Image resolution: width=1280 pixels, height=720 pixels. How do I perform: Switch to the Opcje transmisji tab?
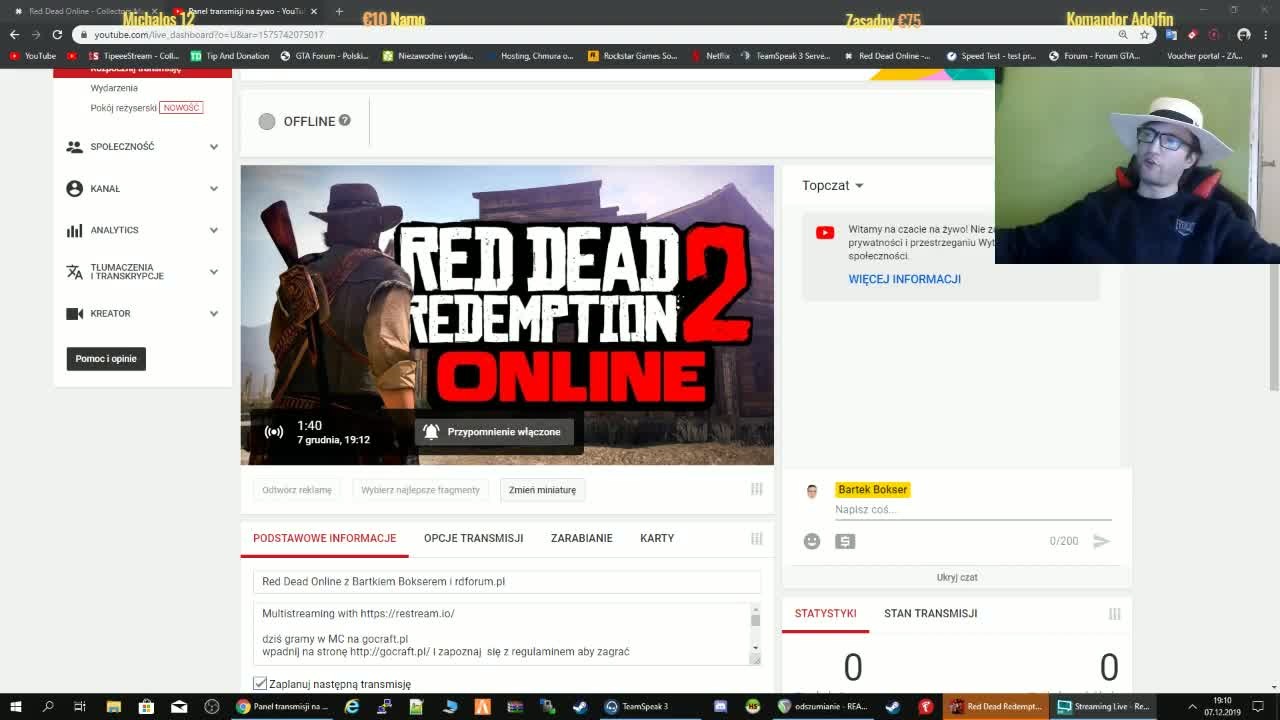(x=473, y=538)
